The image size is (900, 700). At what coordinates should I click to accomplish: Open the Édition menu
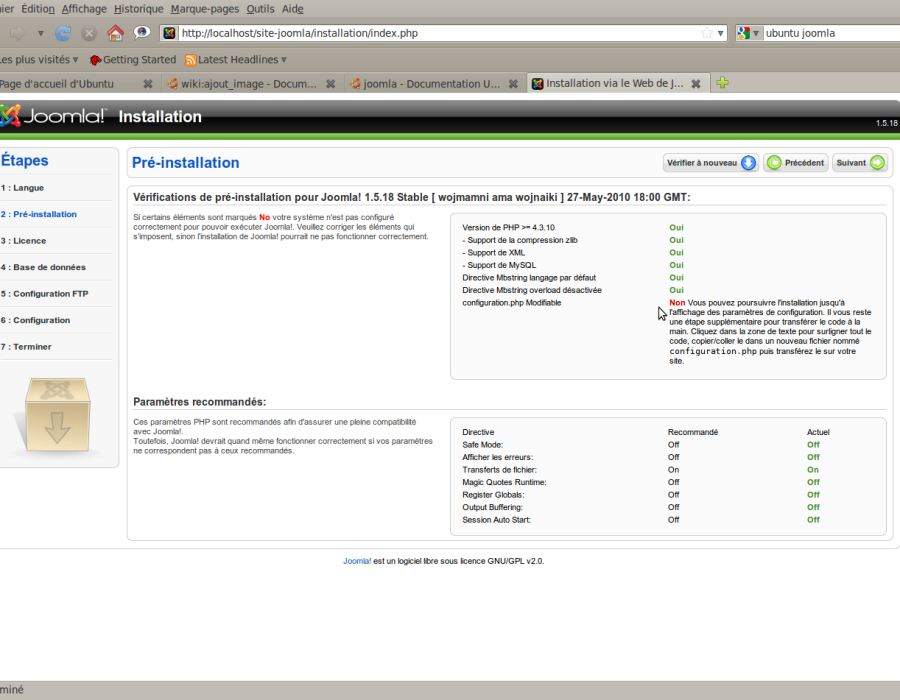coord(38,9)
